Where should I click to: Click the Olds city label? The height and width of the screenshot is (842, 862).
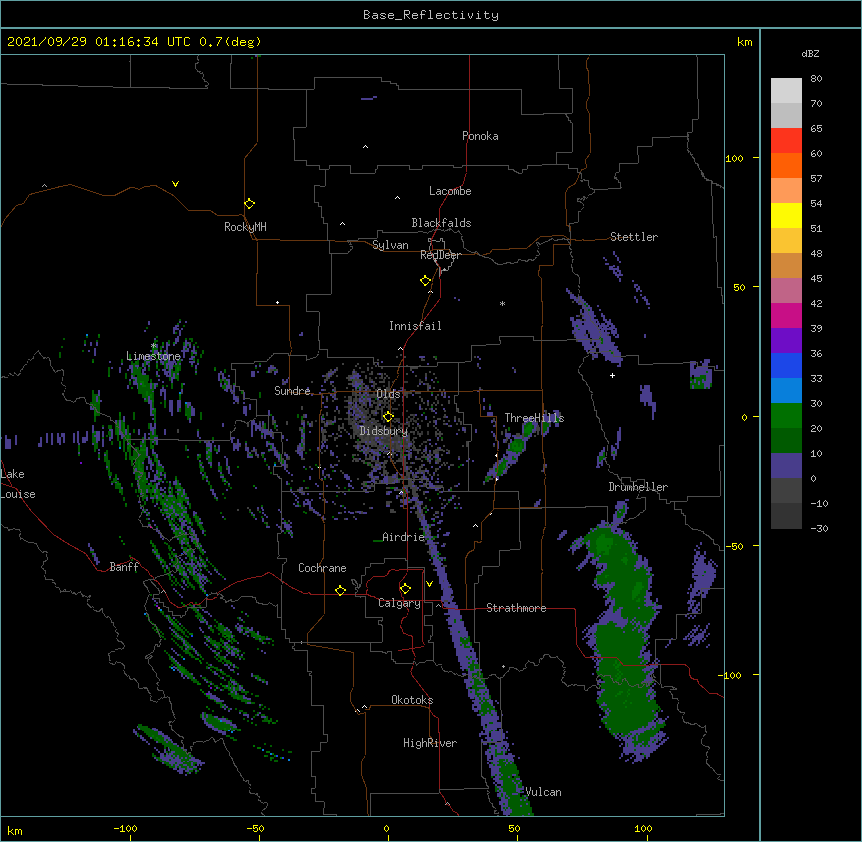pos(388,394)
